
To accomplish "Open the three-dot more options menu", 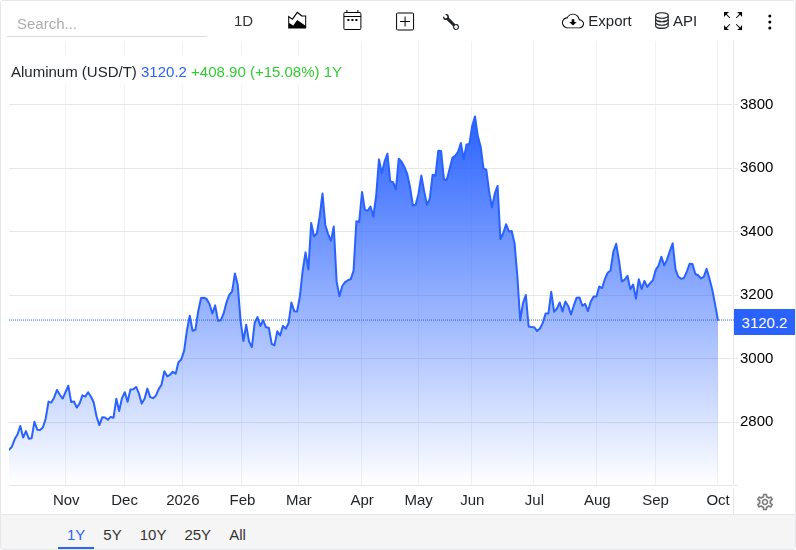I will pyautogui.click(x=770, y=22).
